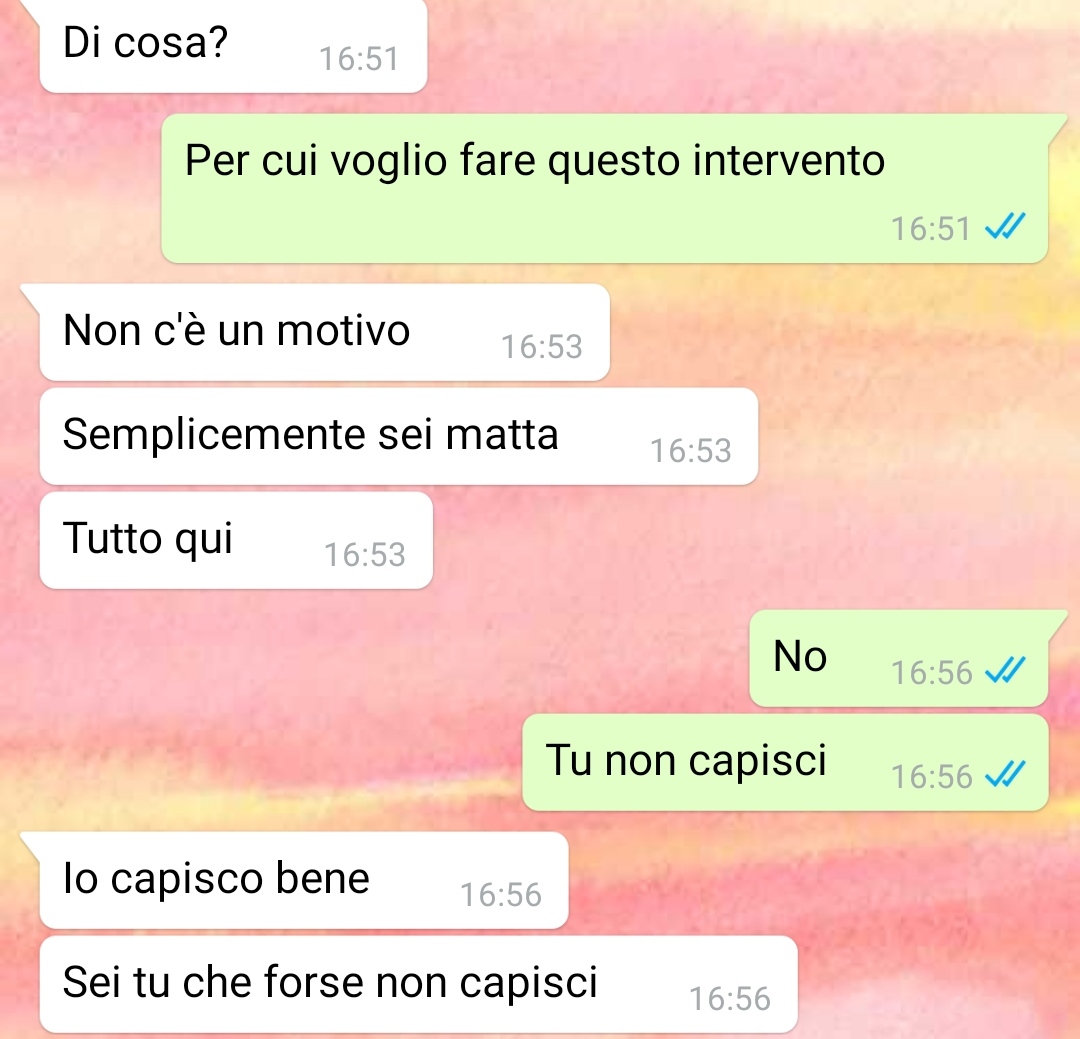Tap the 16:56 timestamp on 'Io capisco bene'
This screenshot has width=1080, height=1039.
501,894
